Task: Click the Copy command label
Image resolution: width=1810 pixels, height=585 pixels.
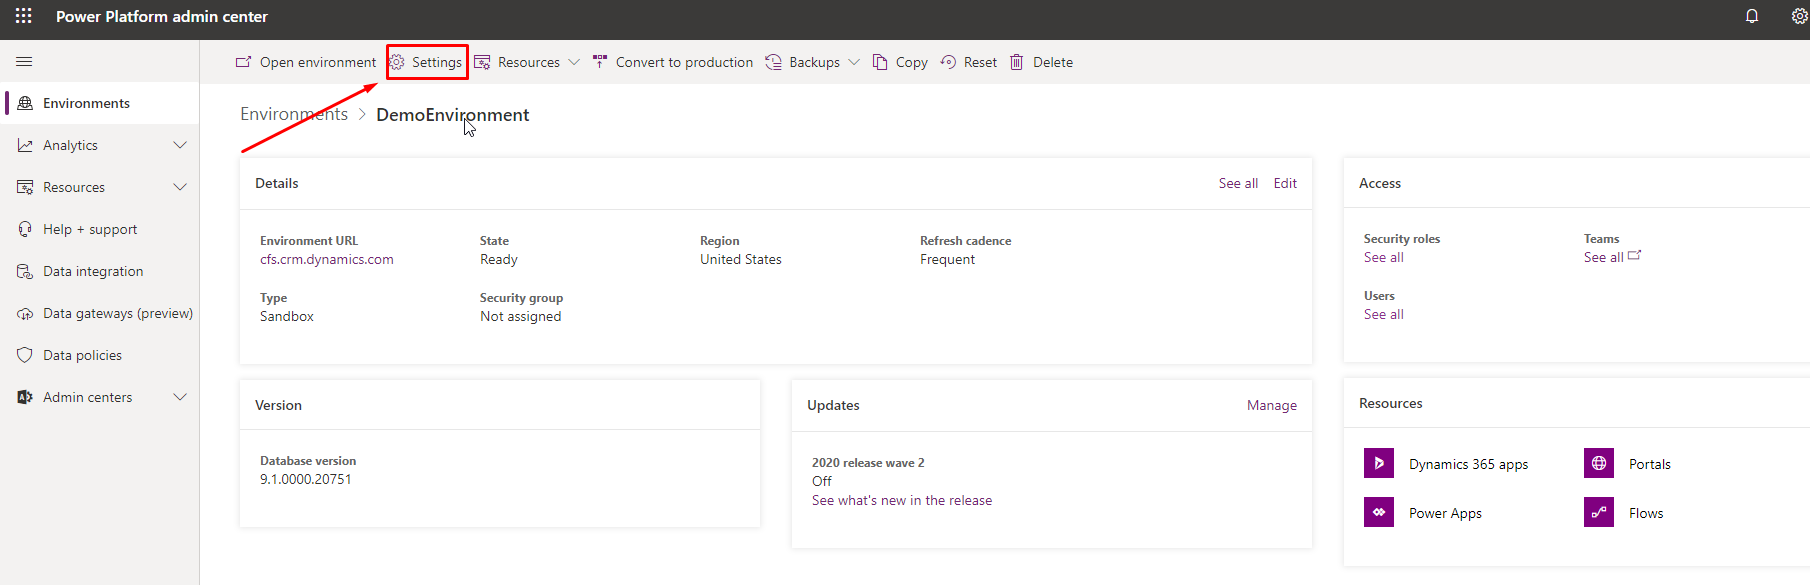Action: coord(911,62)
